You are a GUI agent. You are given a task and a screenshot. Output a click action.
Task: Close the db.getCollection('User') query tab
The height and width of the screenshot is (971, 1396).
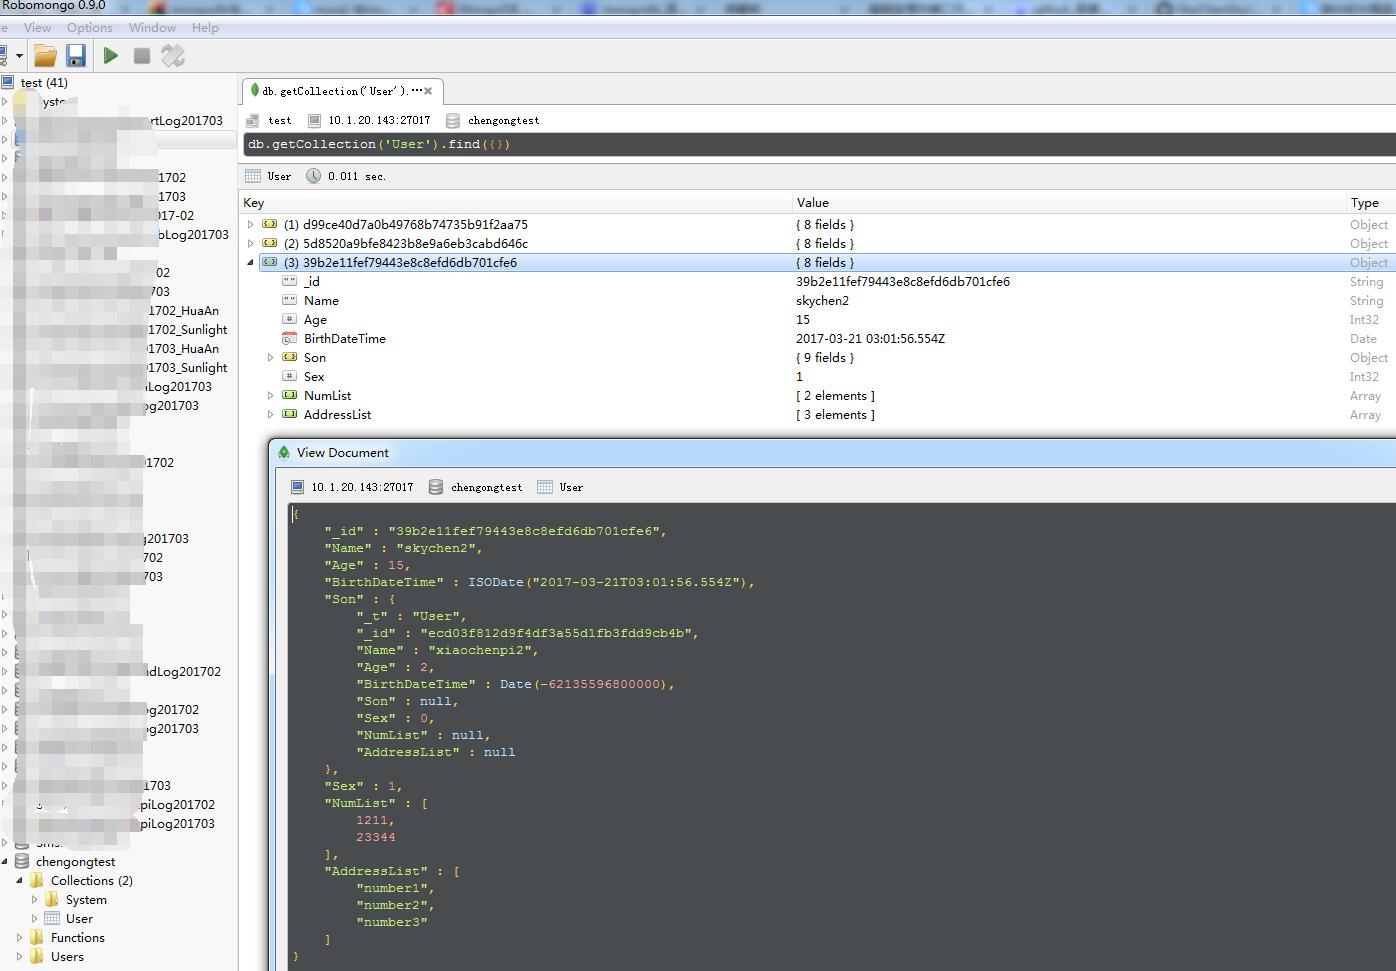click(428, 91)
